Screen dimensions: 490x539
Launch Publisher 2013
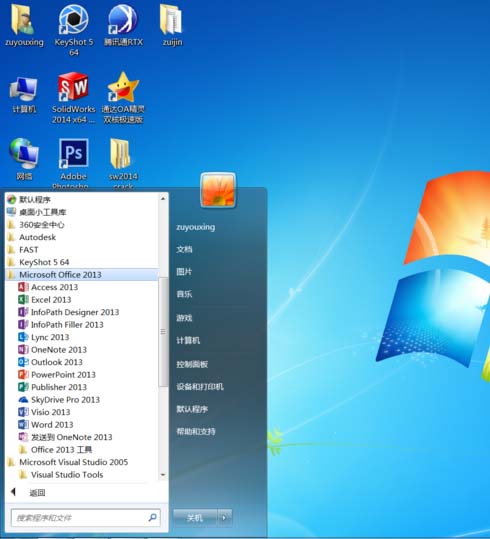tap(52, 387)
